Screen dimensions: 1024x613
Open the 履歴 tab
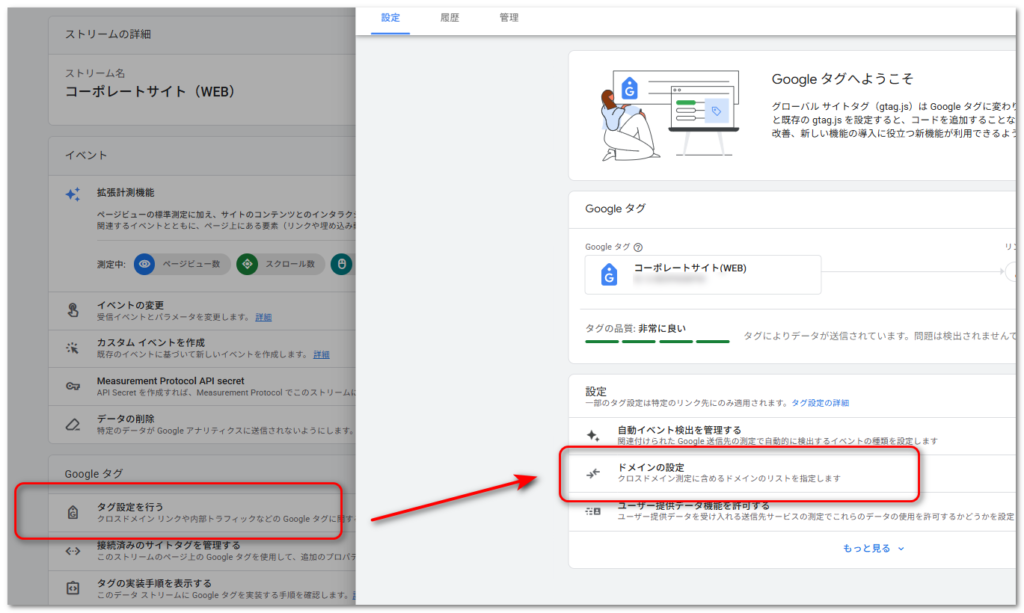(449, 18)
